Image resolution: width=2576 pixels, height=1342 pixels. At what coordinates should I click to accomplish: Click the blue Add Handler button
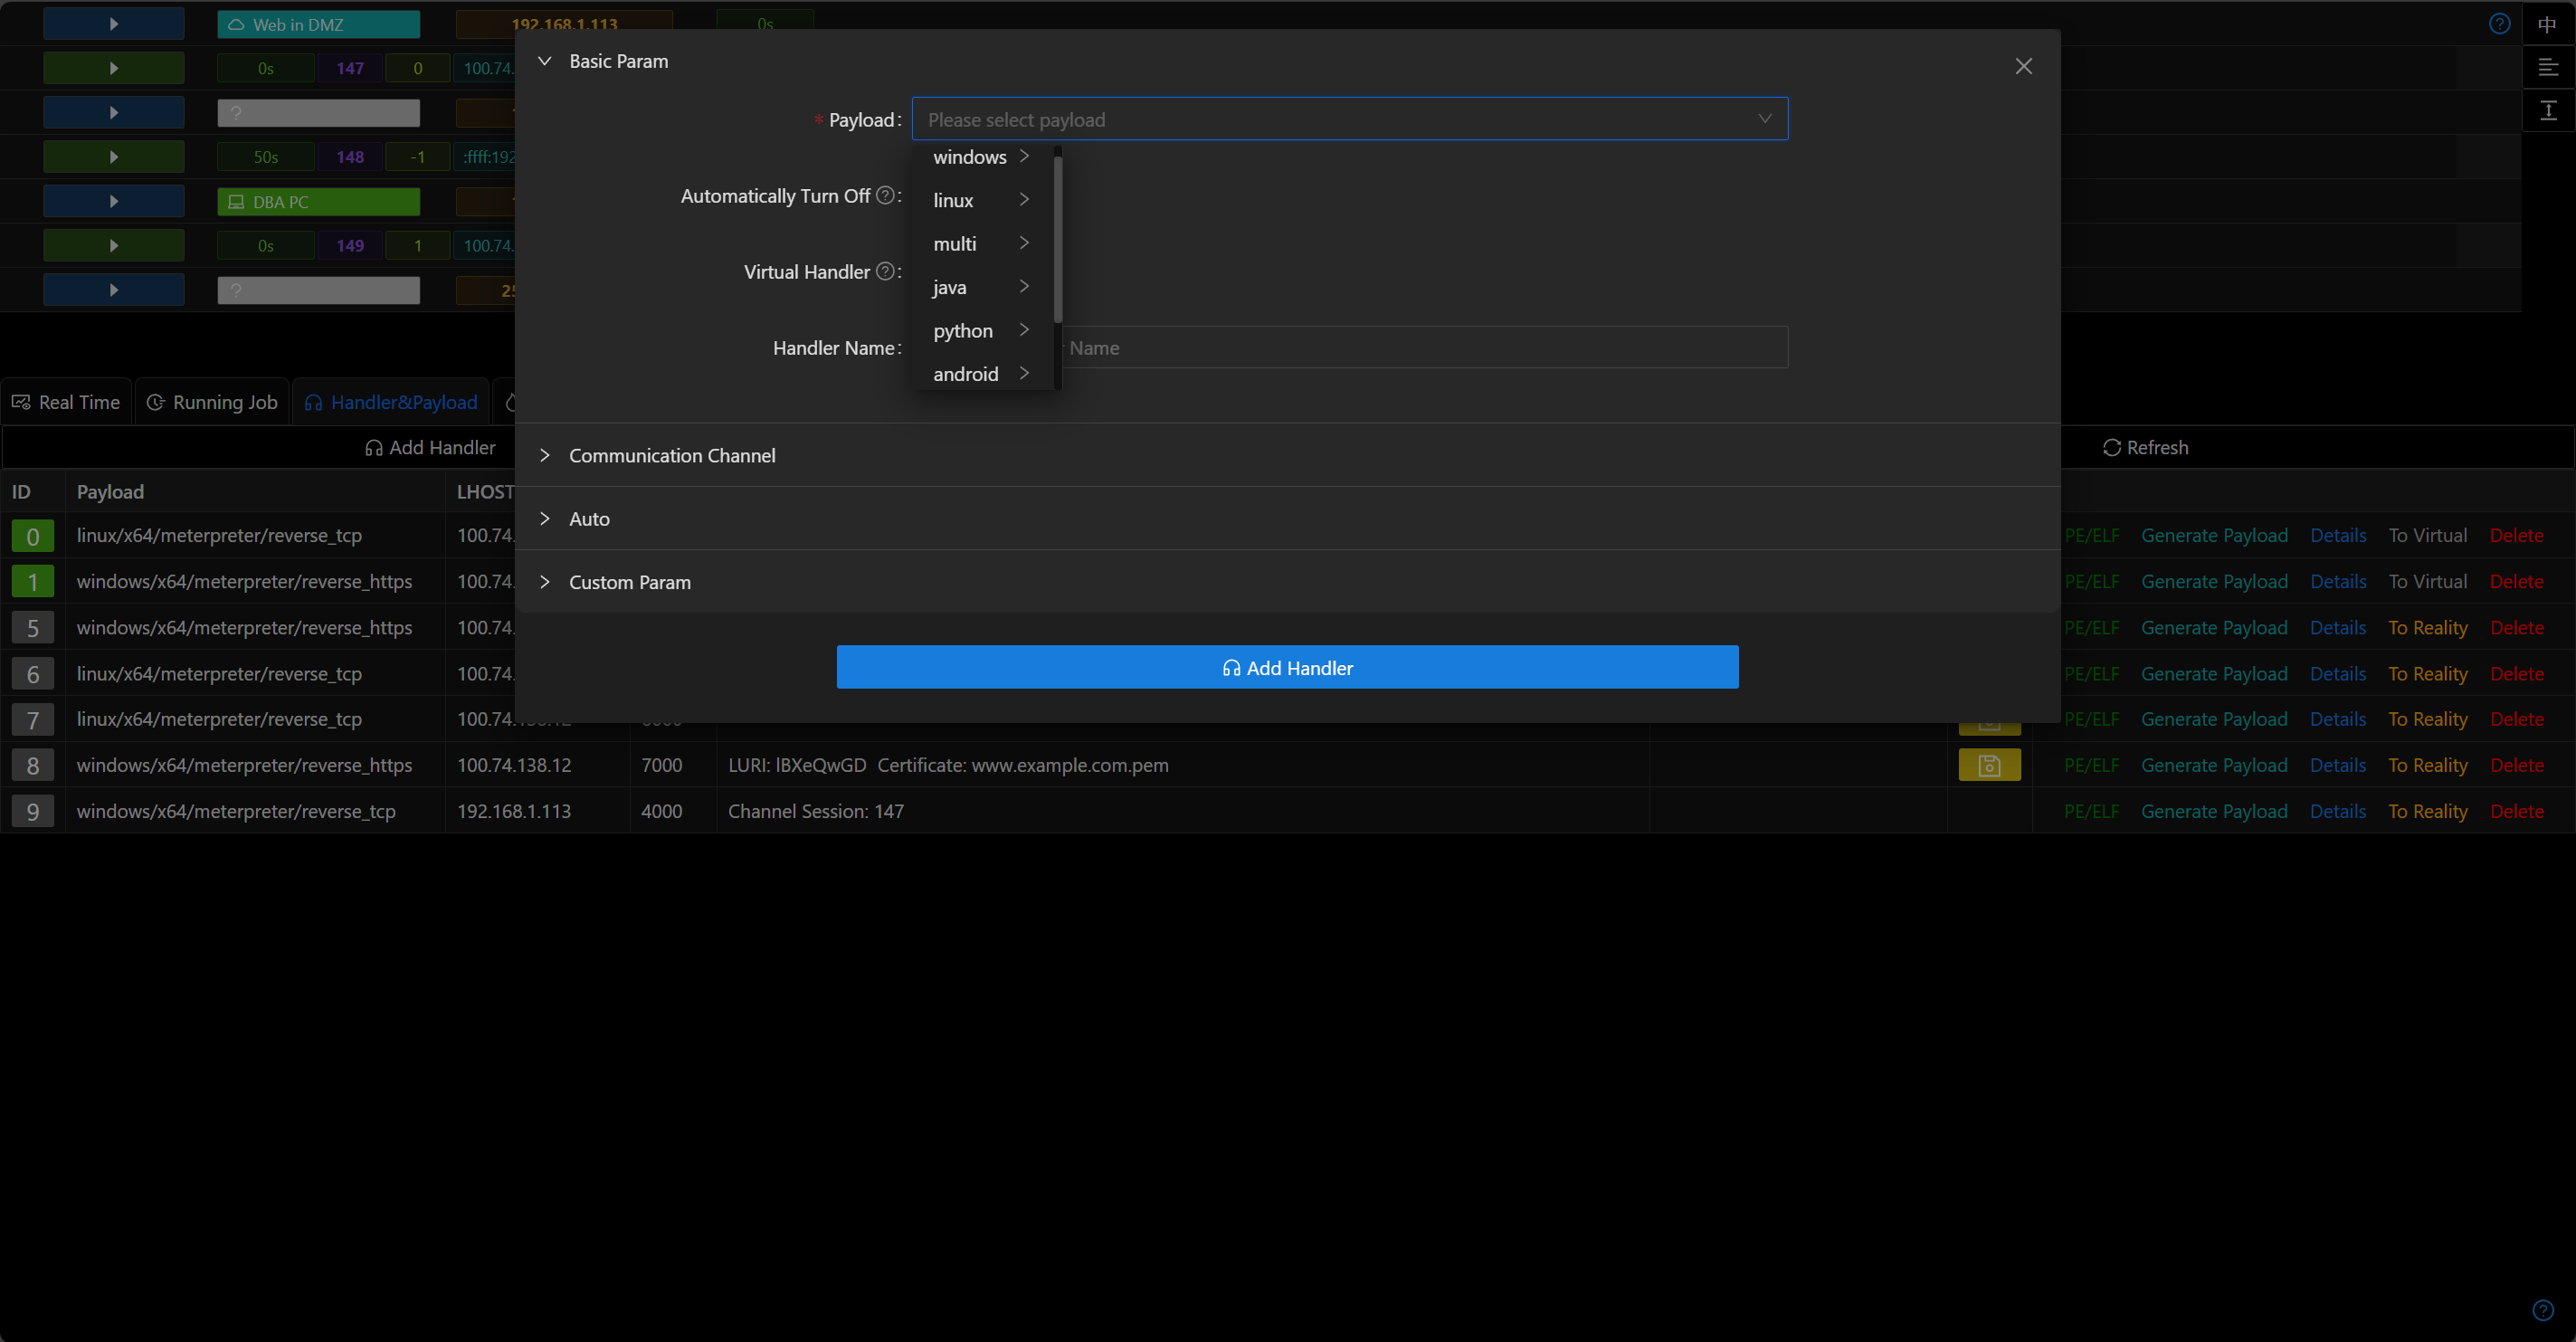tap(1287, 667)
